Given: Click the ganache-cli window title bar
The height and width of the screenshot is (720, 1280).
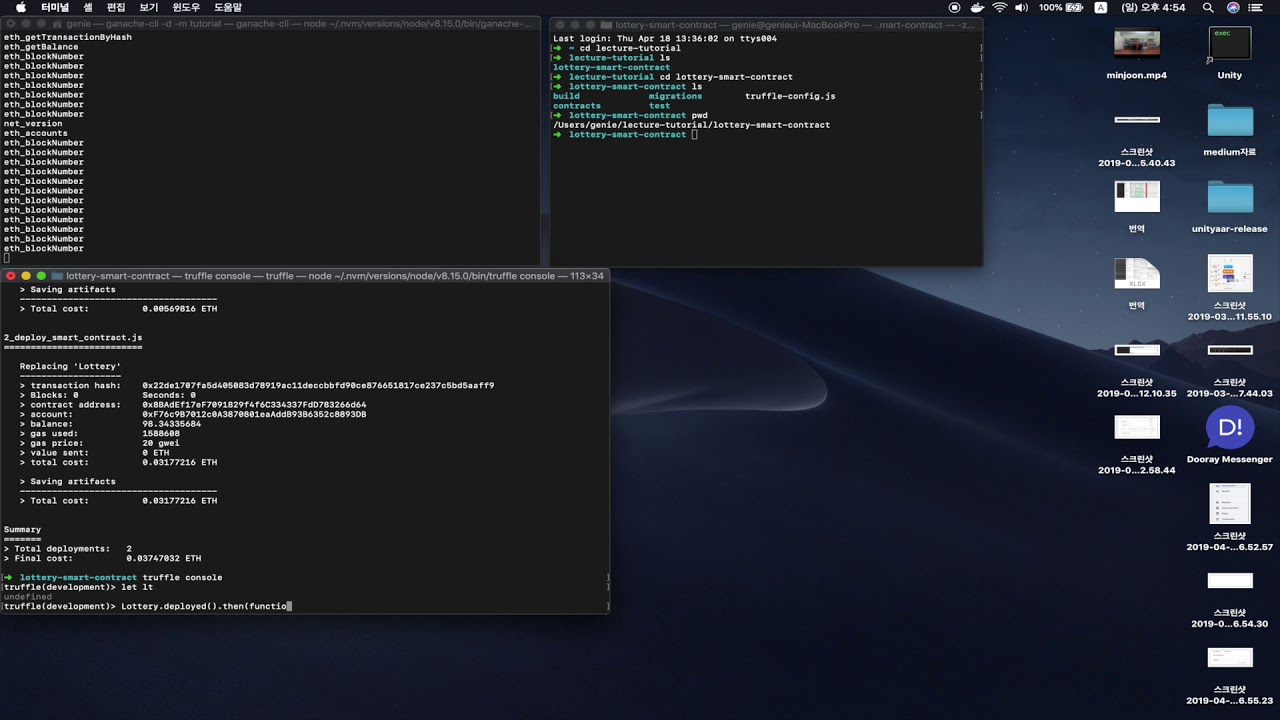Looking at the screenshot, I should pos(270,23).
